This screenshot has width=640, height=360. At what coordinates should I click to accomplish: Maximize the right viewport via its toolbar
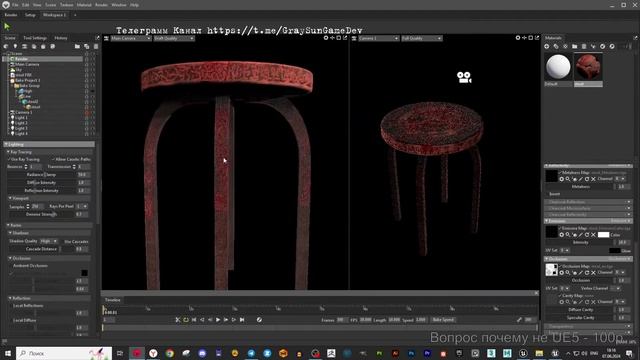pos(531,38)
